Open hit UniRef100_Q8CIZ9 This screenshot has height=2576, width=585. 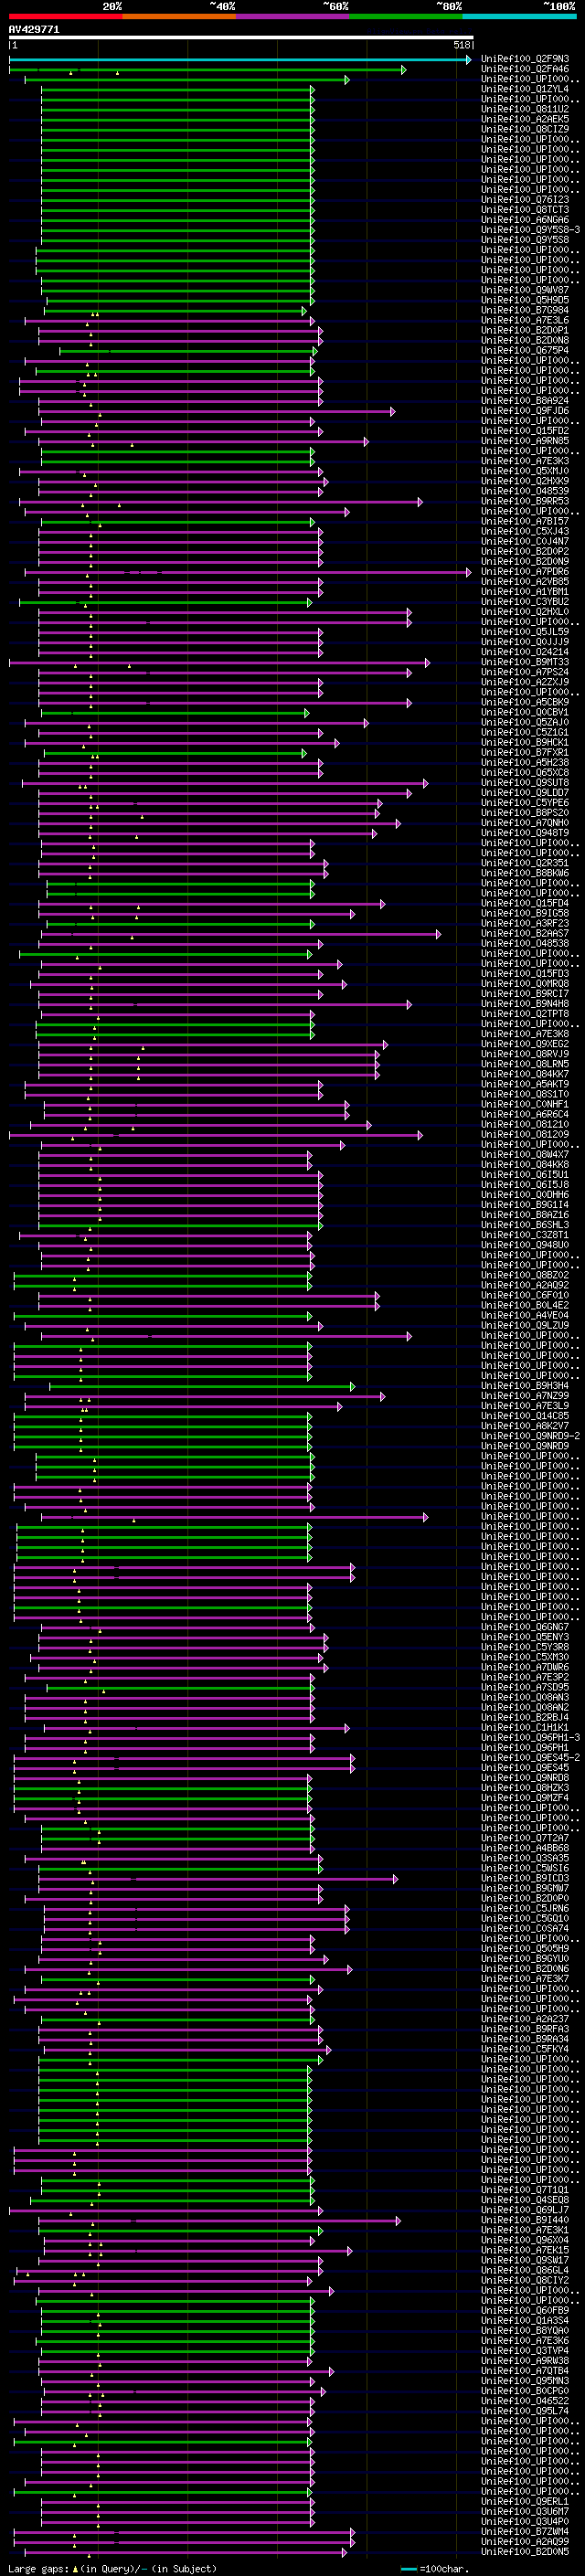tap(525, 130)
